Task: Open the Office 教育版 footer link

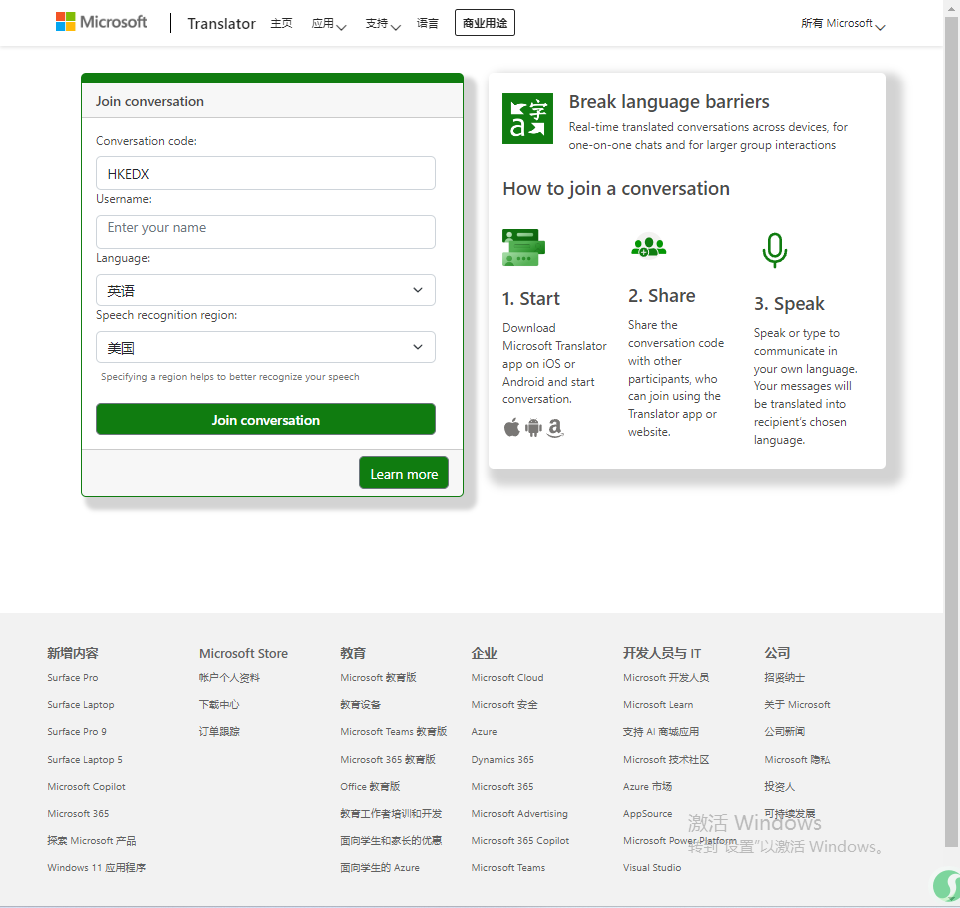Action: [x=370, y=786]
